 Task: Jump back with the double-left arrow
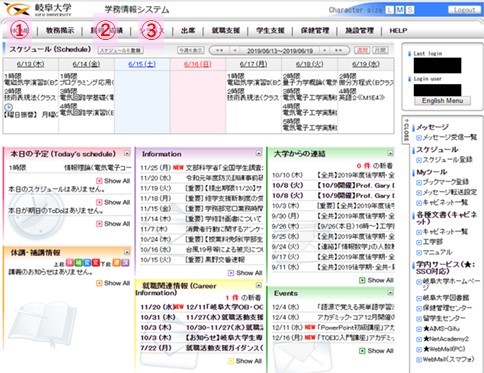coord(220,50)
